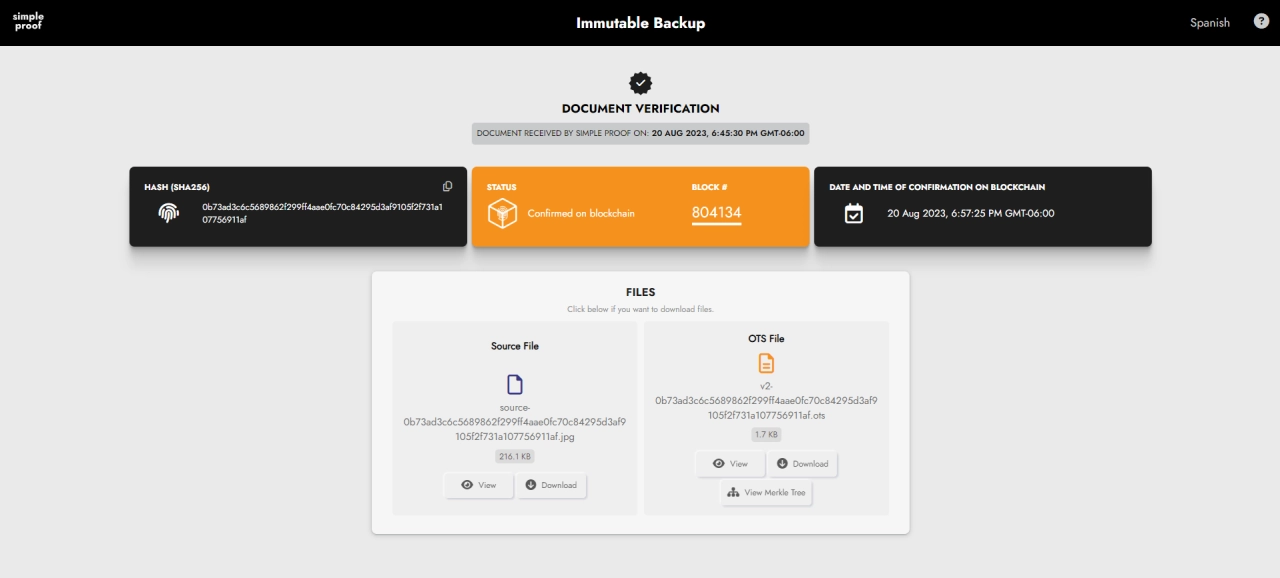
Task: Click the blockchain cube status icon
Action: click(502, 213)
